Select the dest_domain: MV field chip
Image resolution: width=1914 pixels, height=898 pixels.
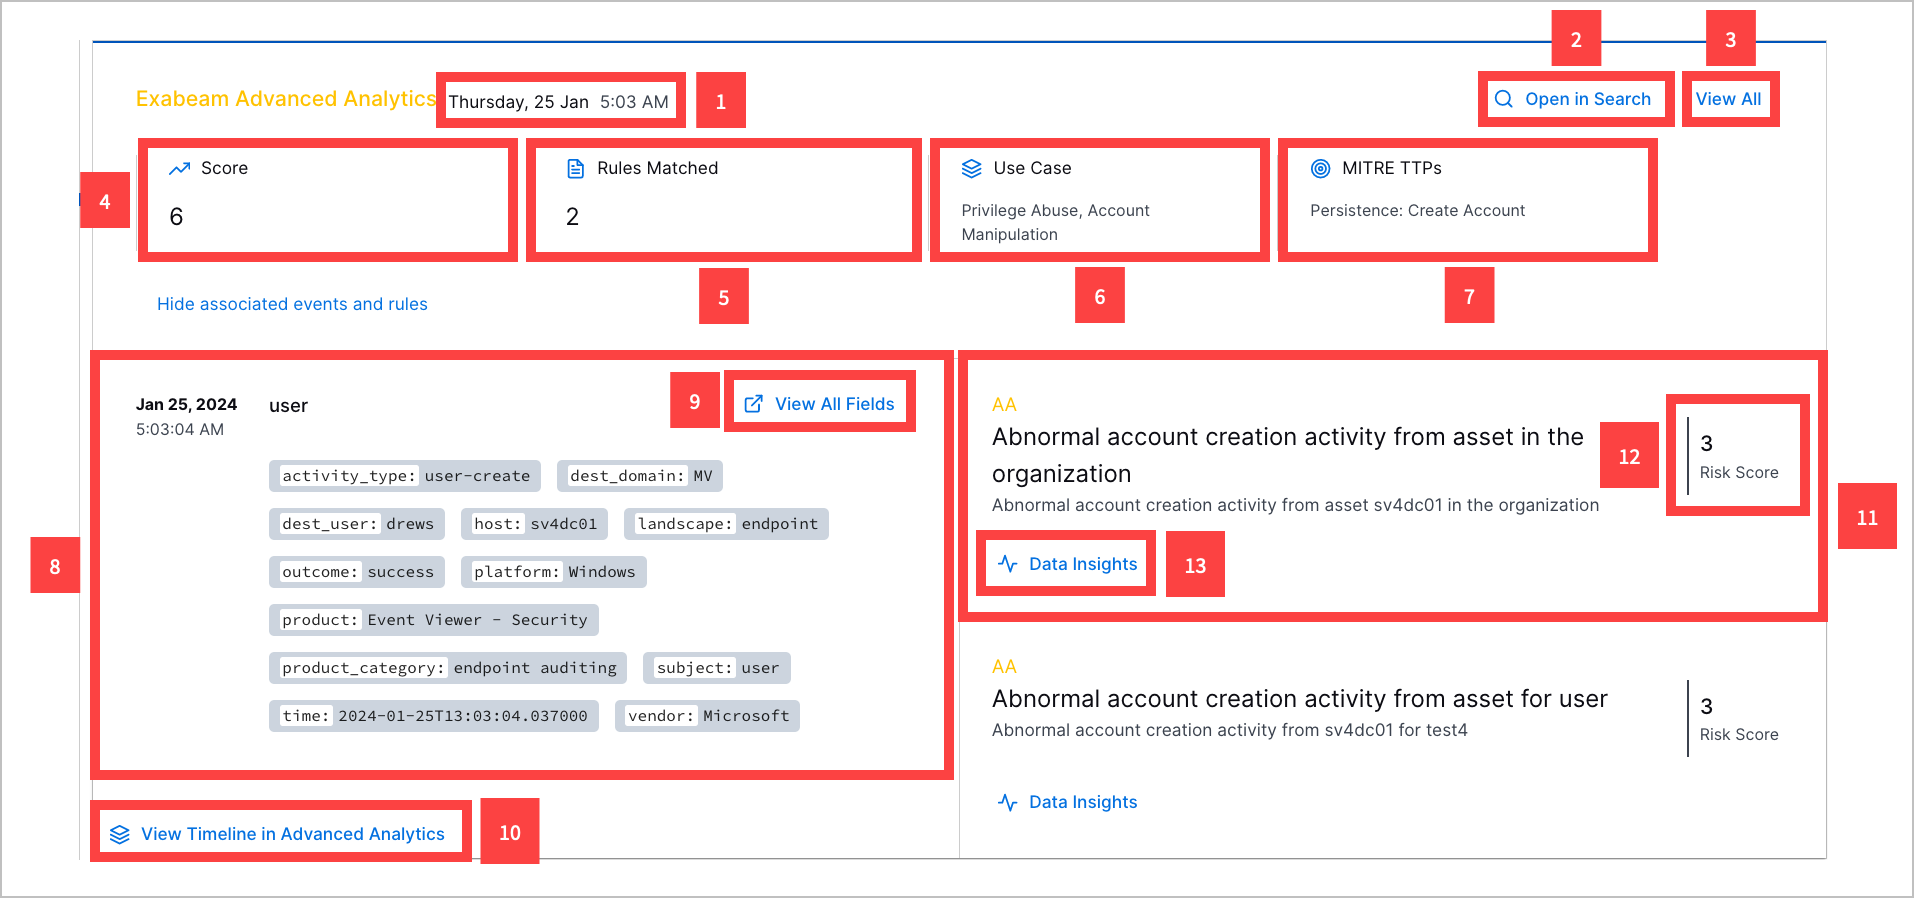[640, 476]
